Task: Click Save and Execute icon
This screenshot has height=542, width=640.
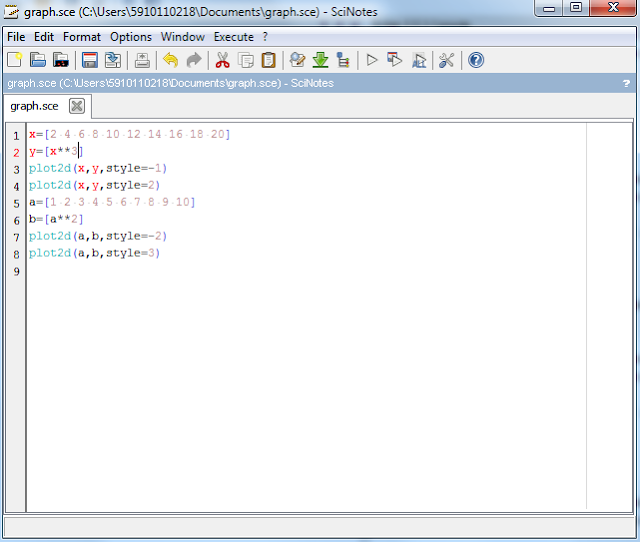Action: (395, 60)
